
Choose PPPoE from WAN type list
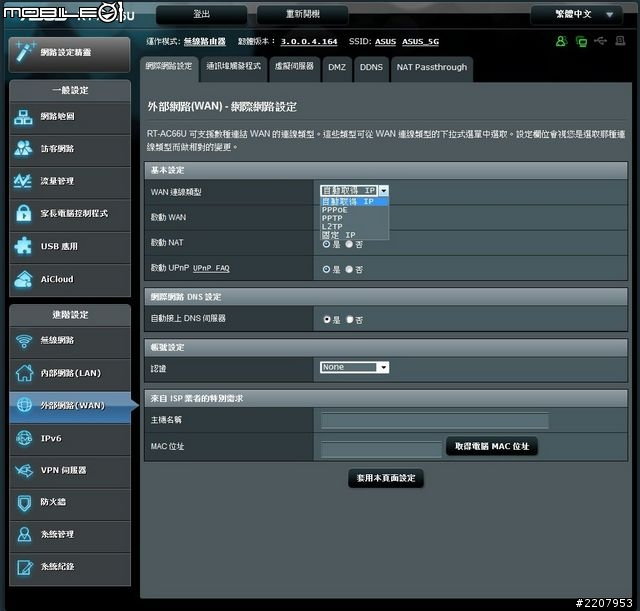pos(335,210)
